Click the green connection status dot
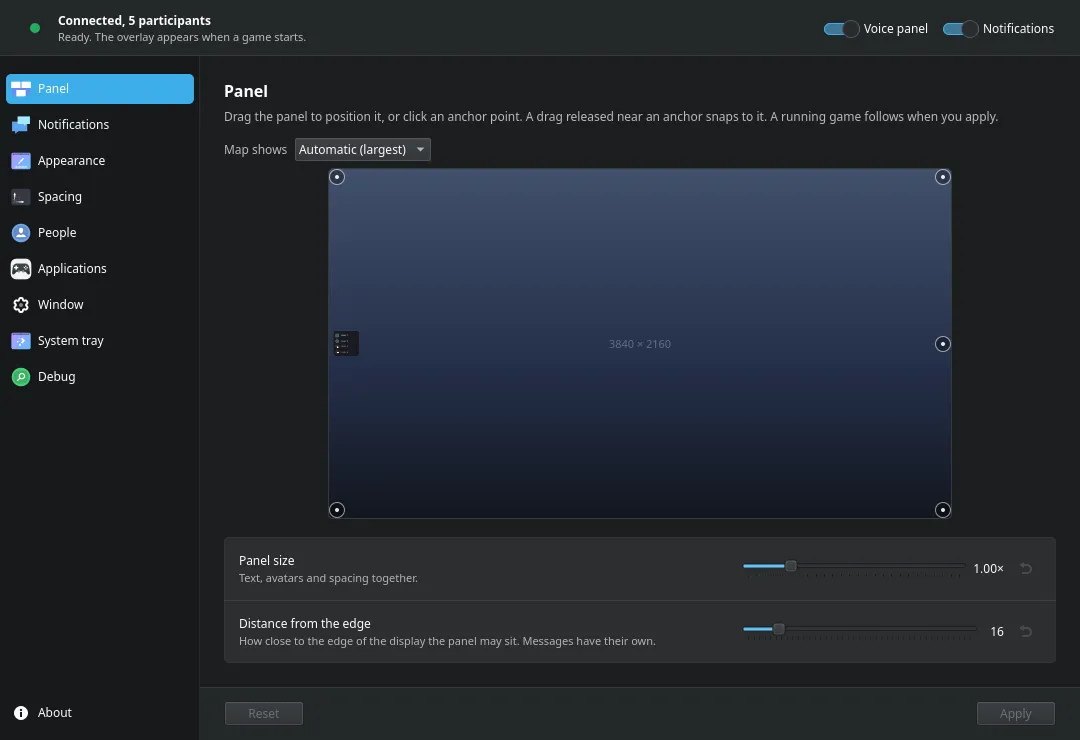The image size is (1080, 740). coord(35,28)
